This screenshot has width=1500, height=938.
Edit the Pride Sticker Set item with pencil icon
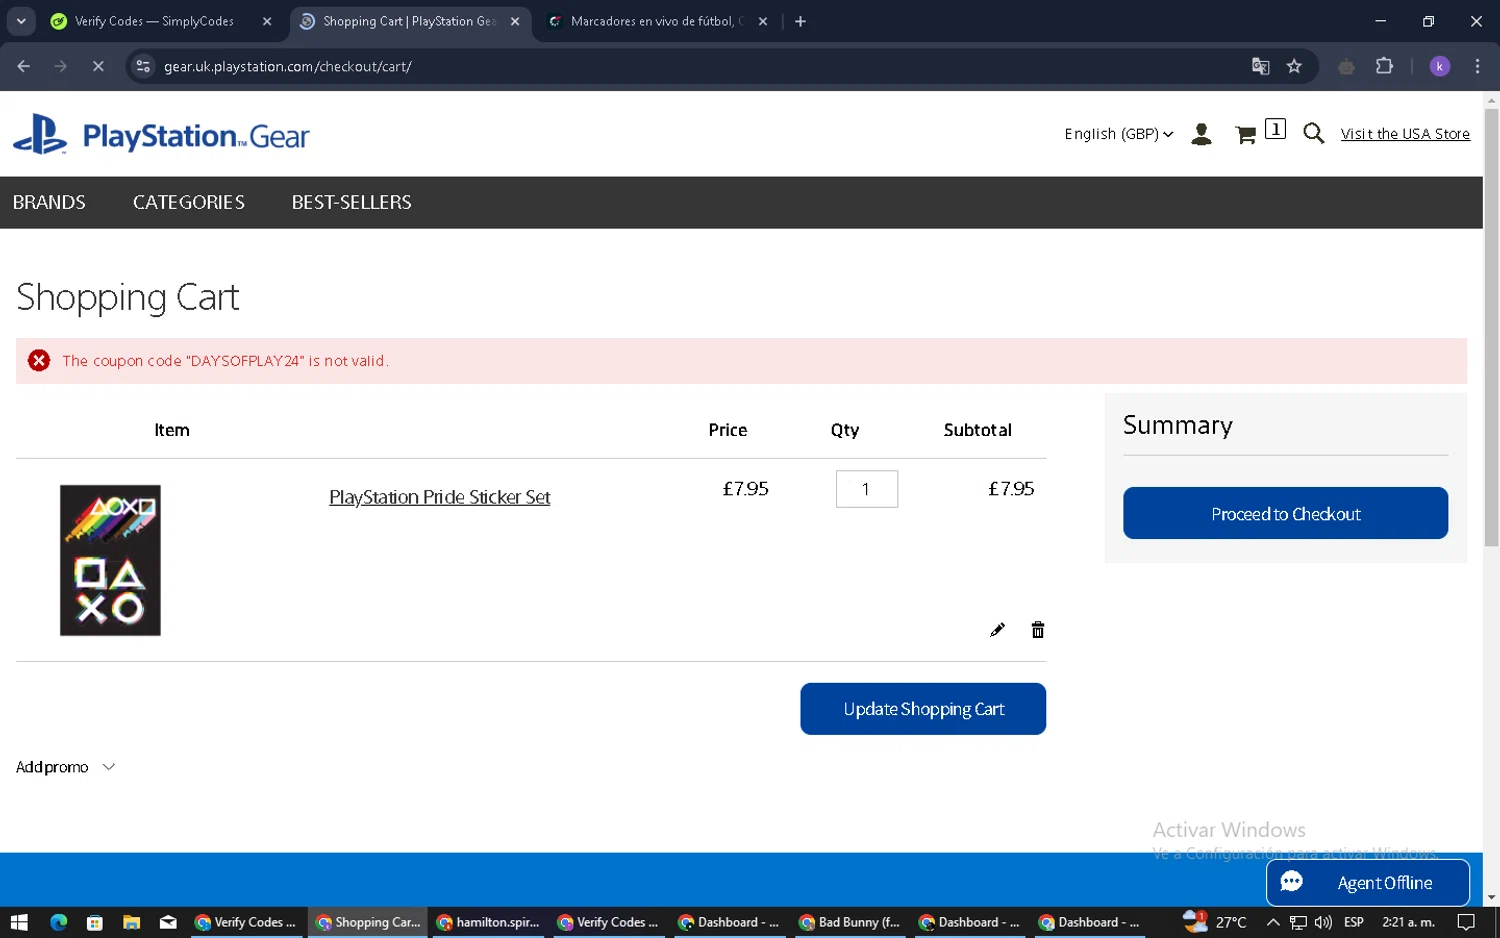(997, 630)
